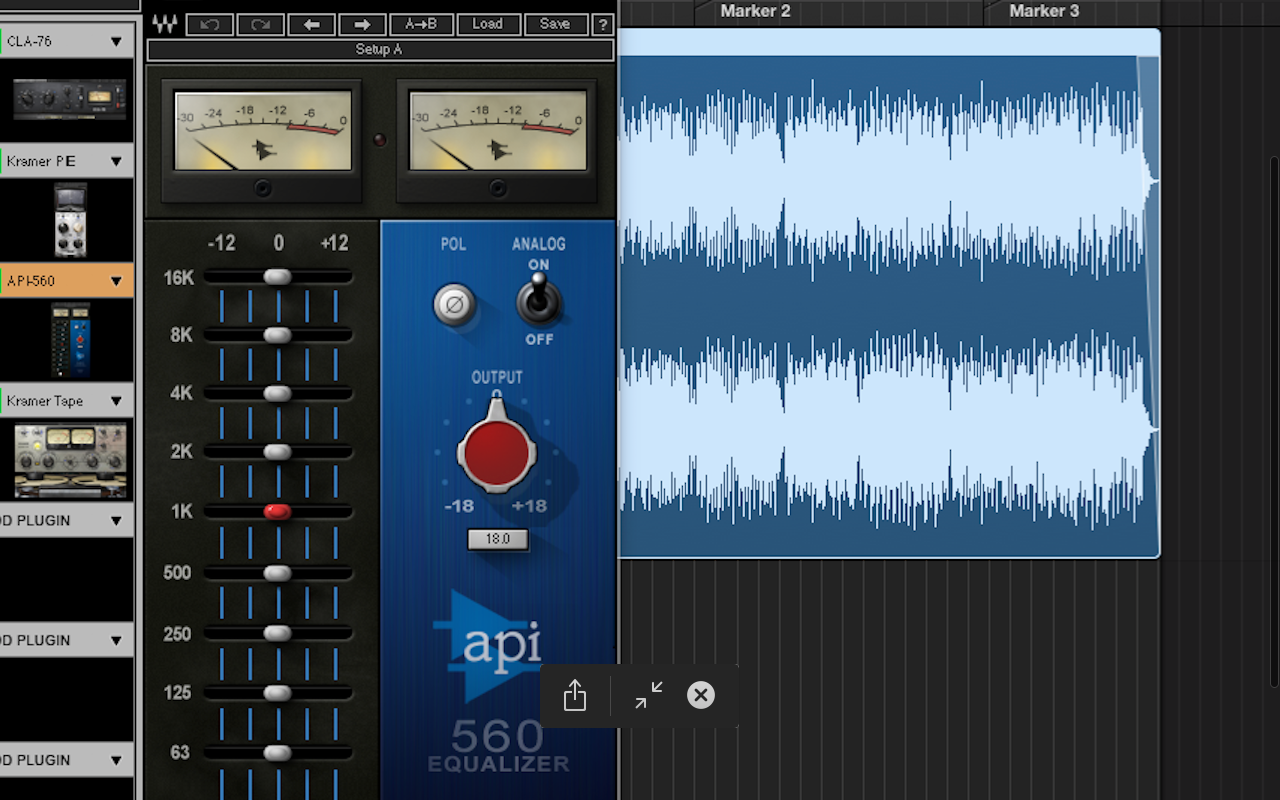
Task: Open the CLA-76 slot dropdown arrow
Action: coord(116,41)
